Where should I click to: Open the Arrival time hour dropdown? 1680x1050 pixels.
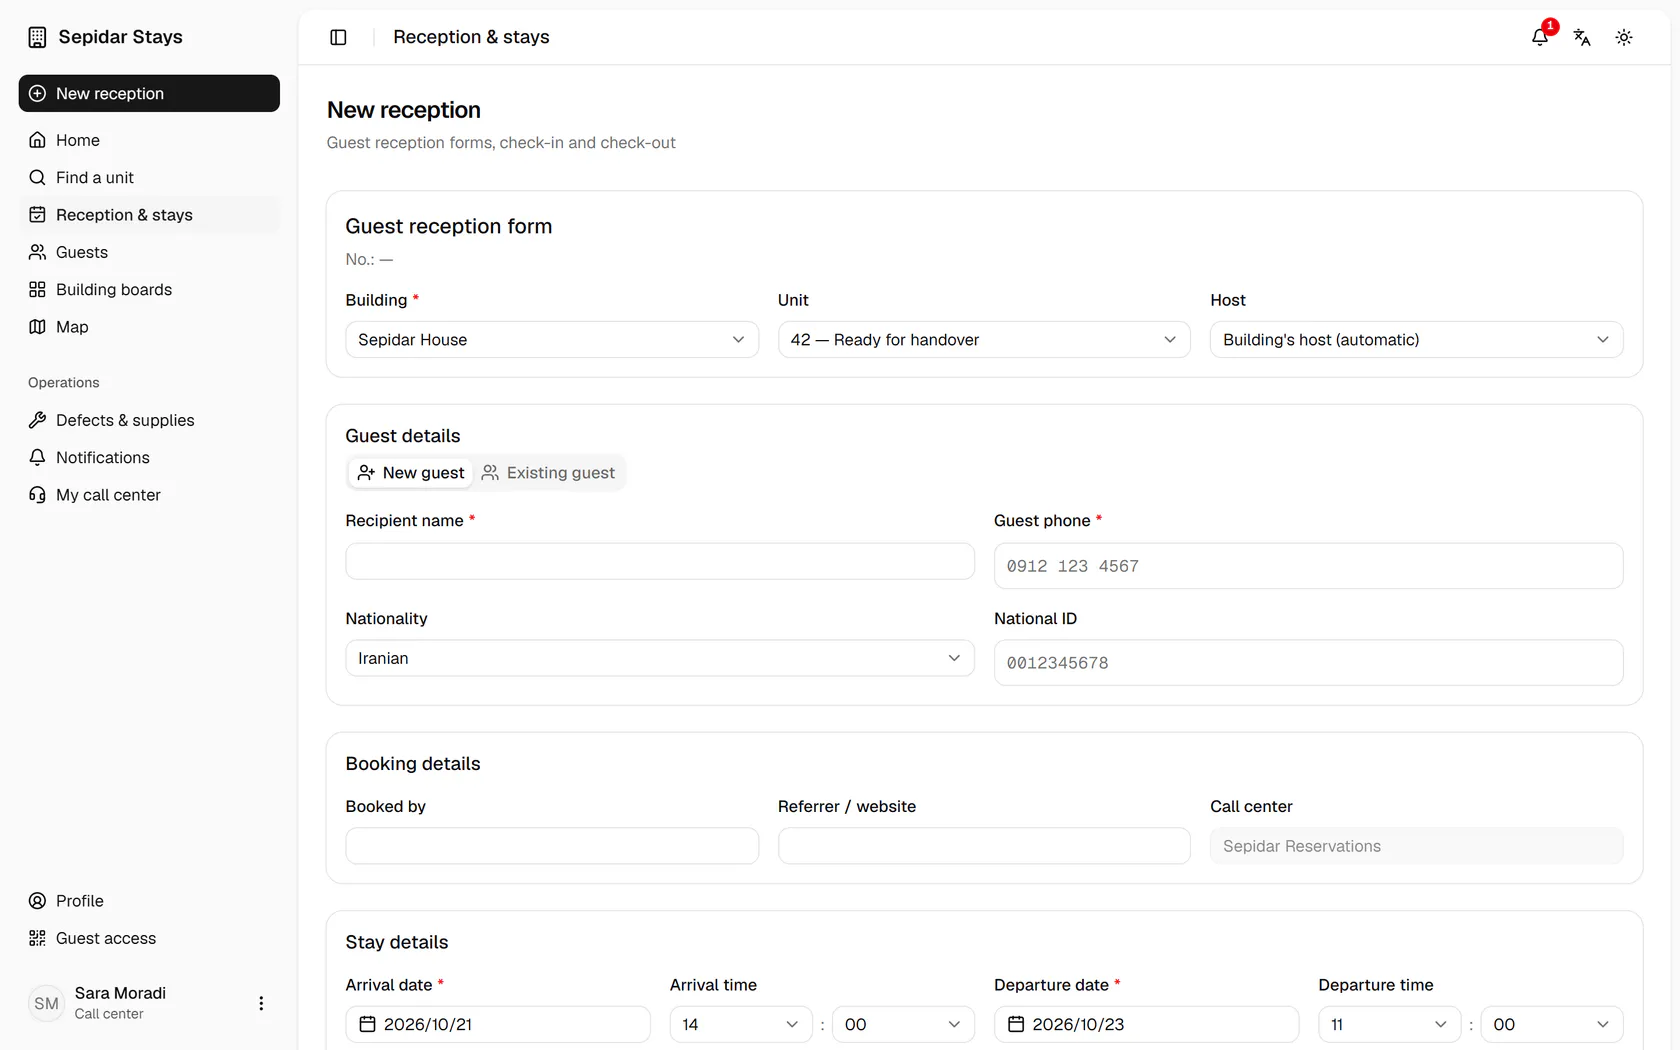[x=741, y=1024]
